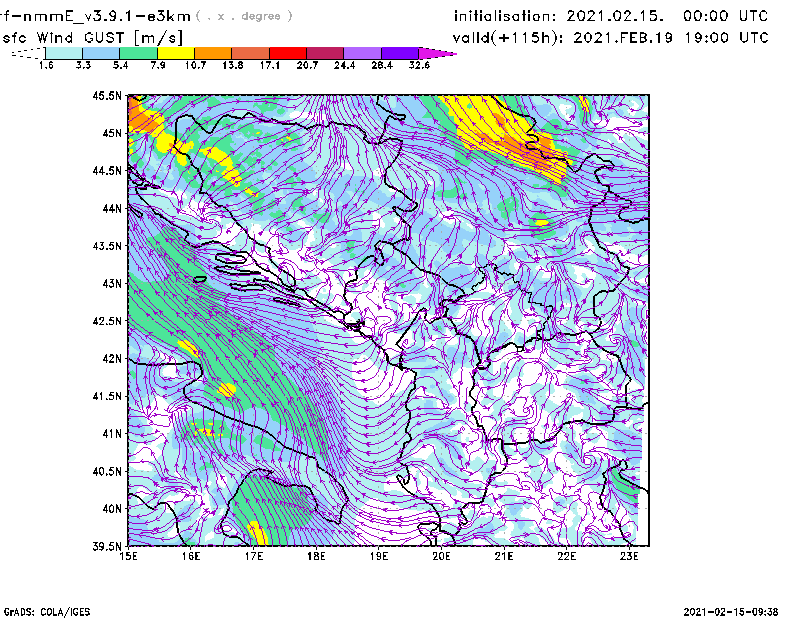Click the orange 10.7–13.8 legend swatch
Image resolution: width=800 pixels, height=618 pixels.
[x=213, y=53]
